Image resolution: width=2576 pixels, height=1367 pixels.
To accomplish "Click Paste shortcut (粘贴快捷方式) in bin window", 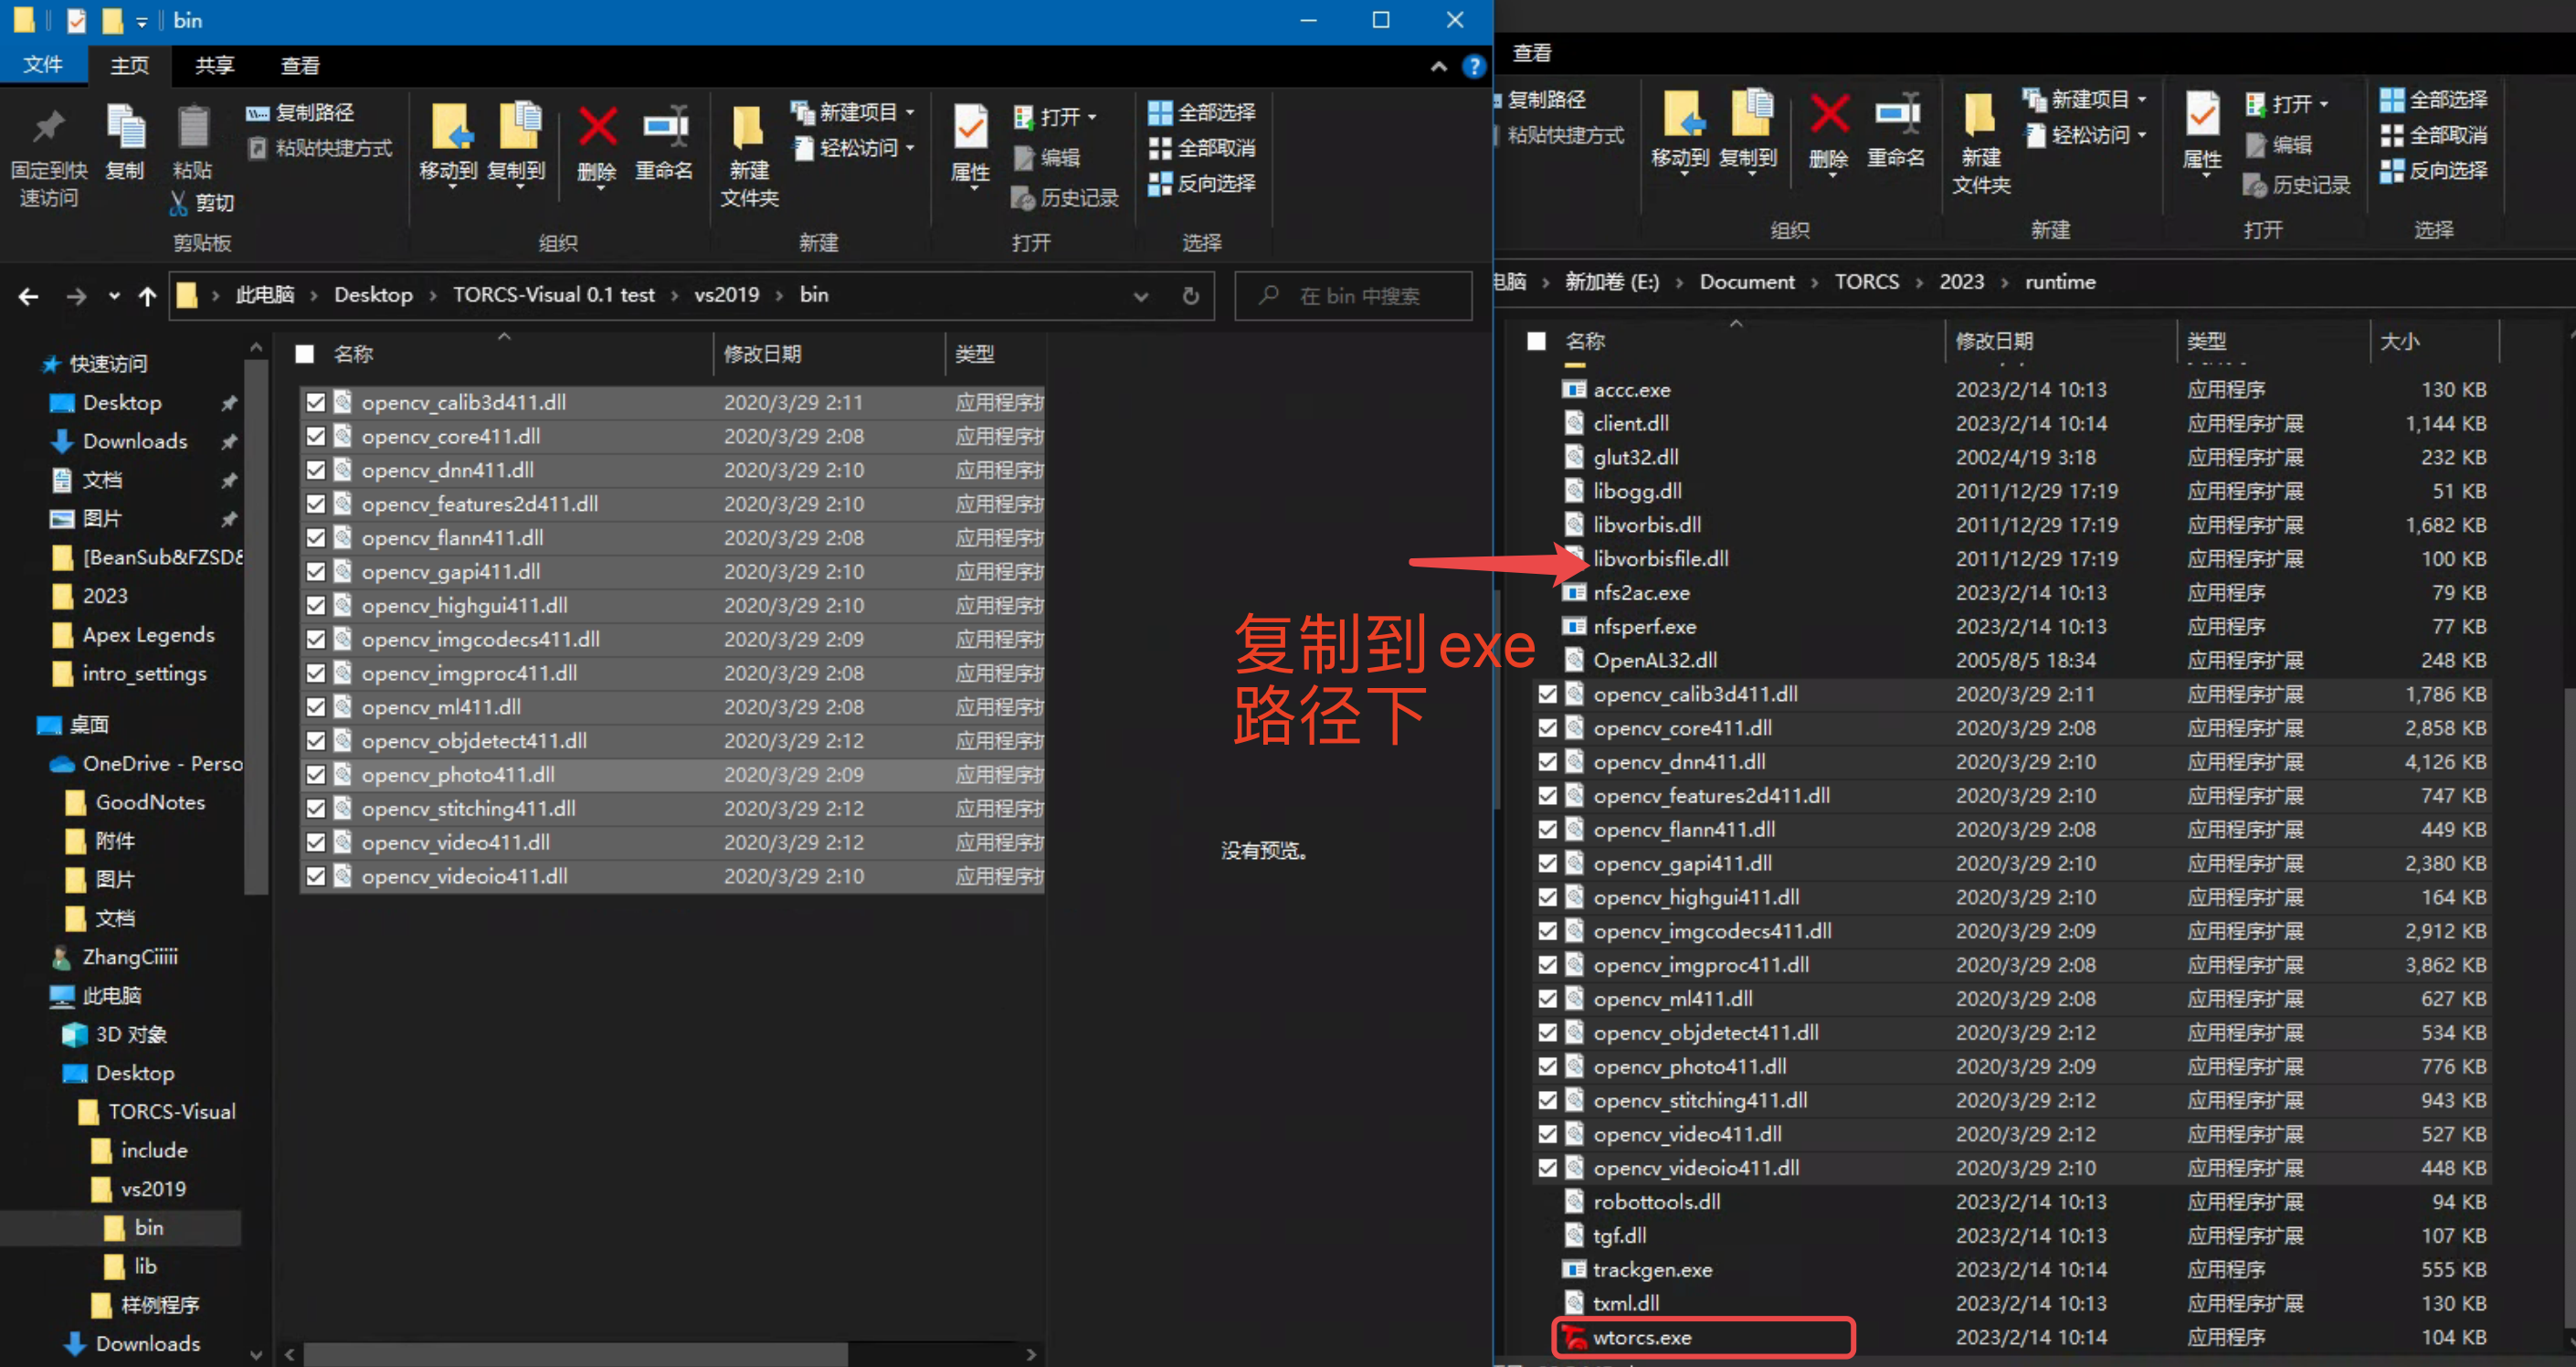I will coord(321,148).
